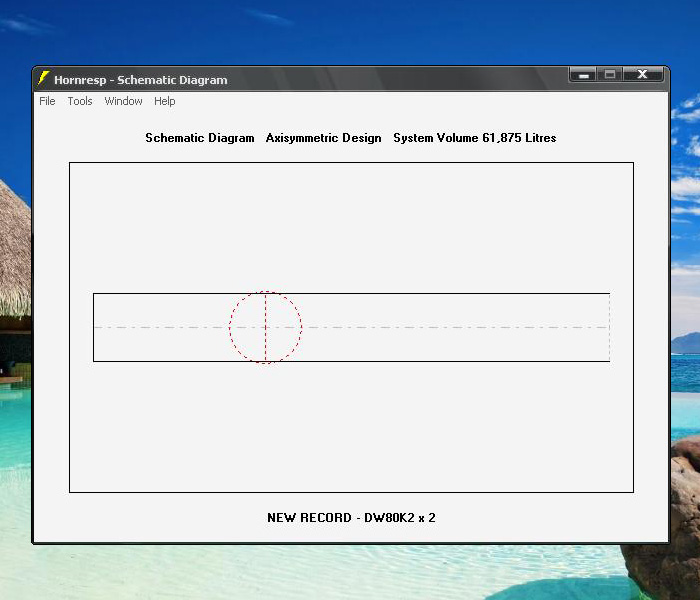Click the Hornresp lightning bolt title icon
The image size is (700, 600).
43,78
